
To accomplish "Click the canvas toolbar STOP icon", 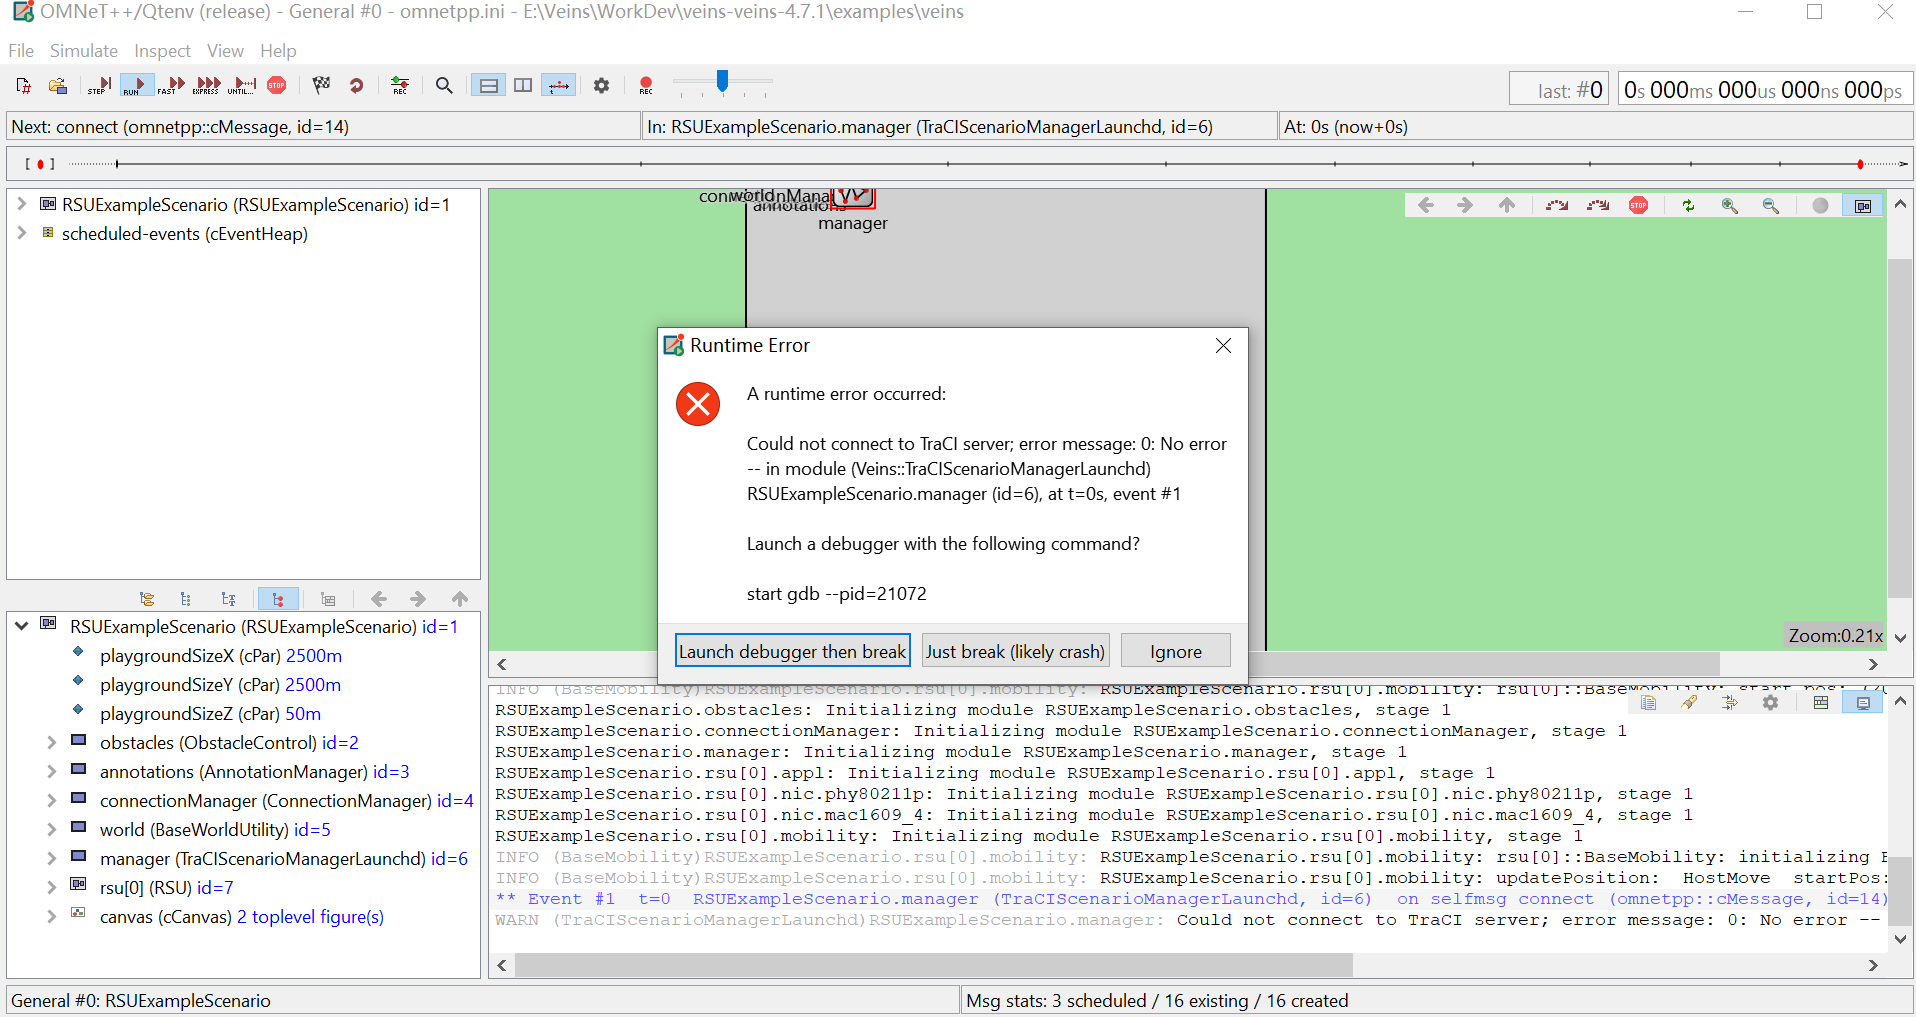I will [1638, 205].
